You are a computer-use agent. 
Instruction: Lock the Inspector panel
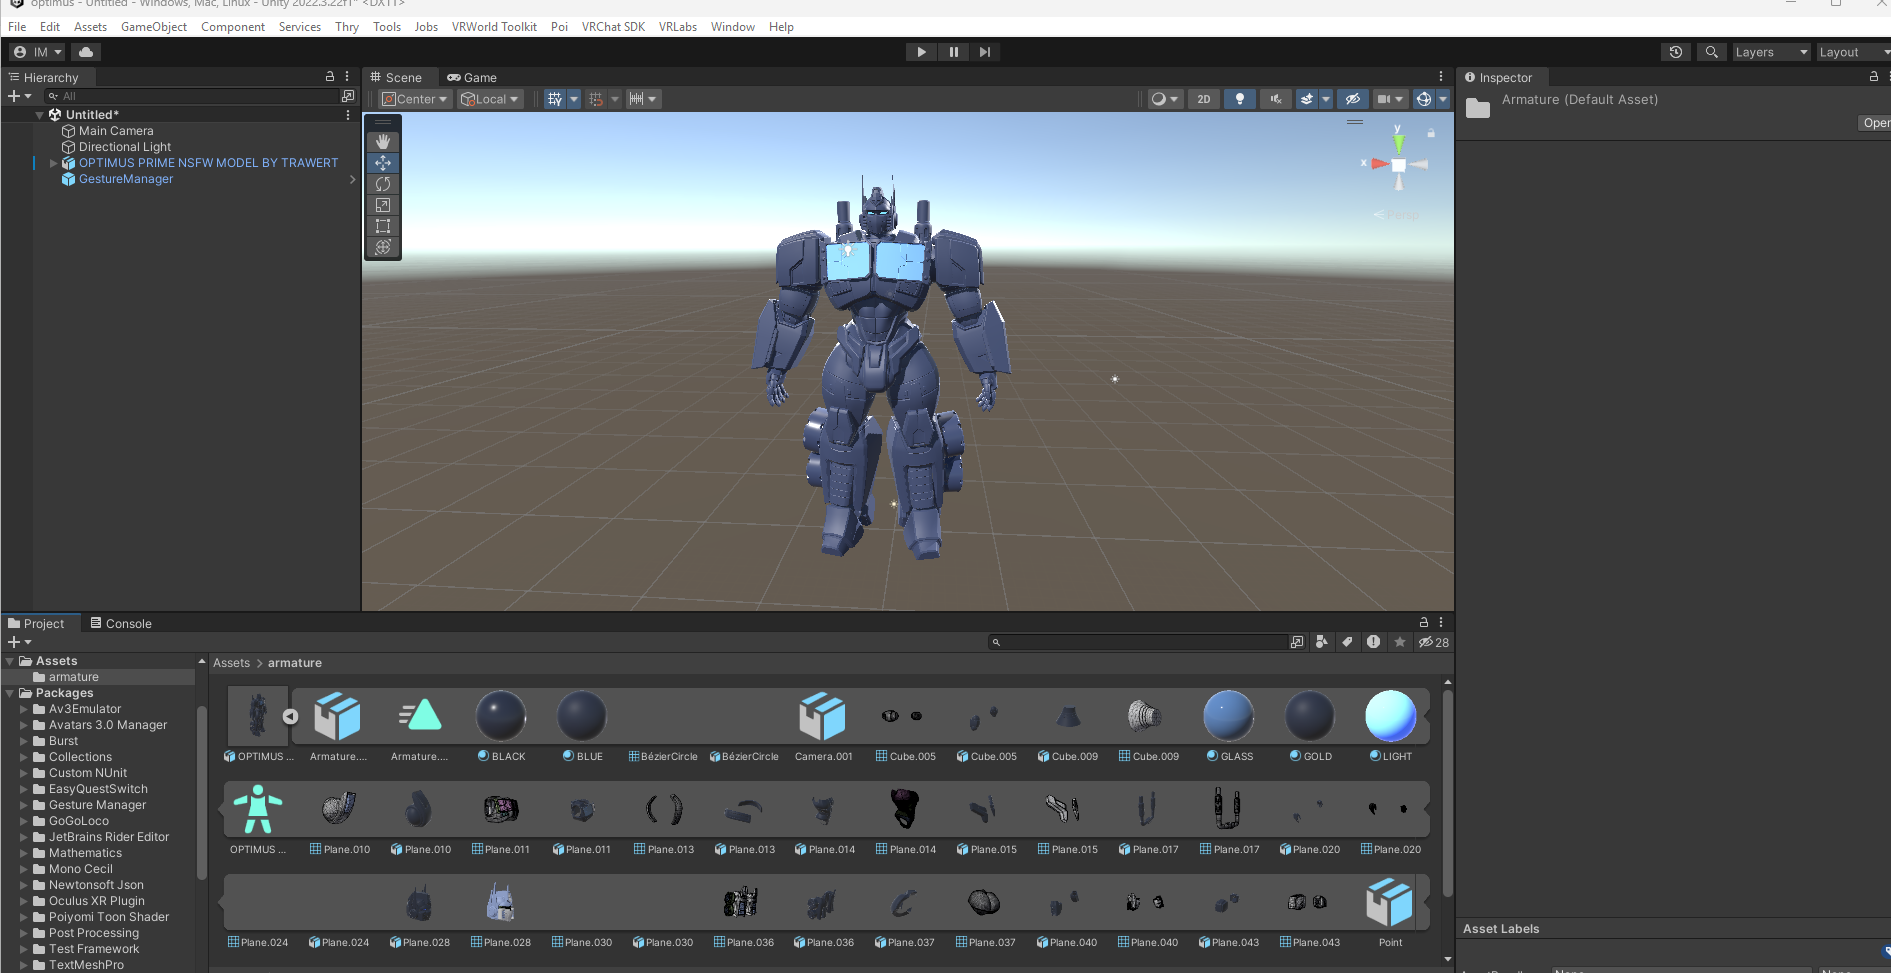1874,76
